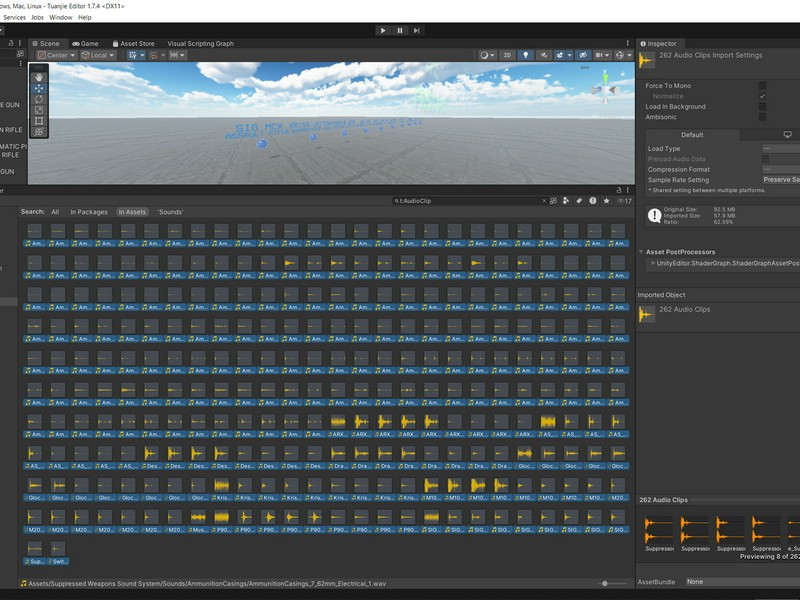This screenshot has height=600, width=800.
Task: Open the shading draw mode dropdown
Action: tap(487, 55)
